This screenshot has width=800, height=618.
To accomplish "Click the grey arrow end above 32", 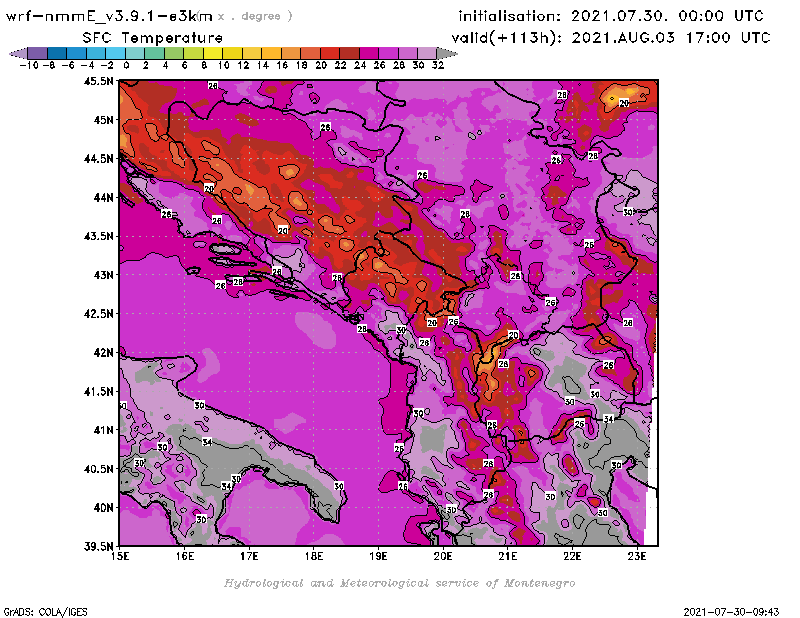I will pos(447,53).
